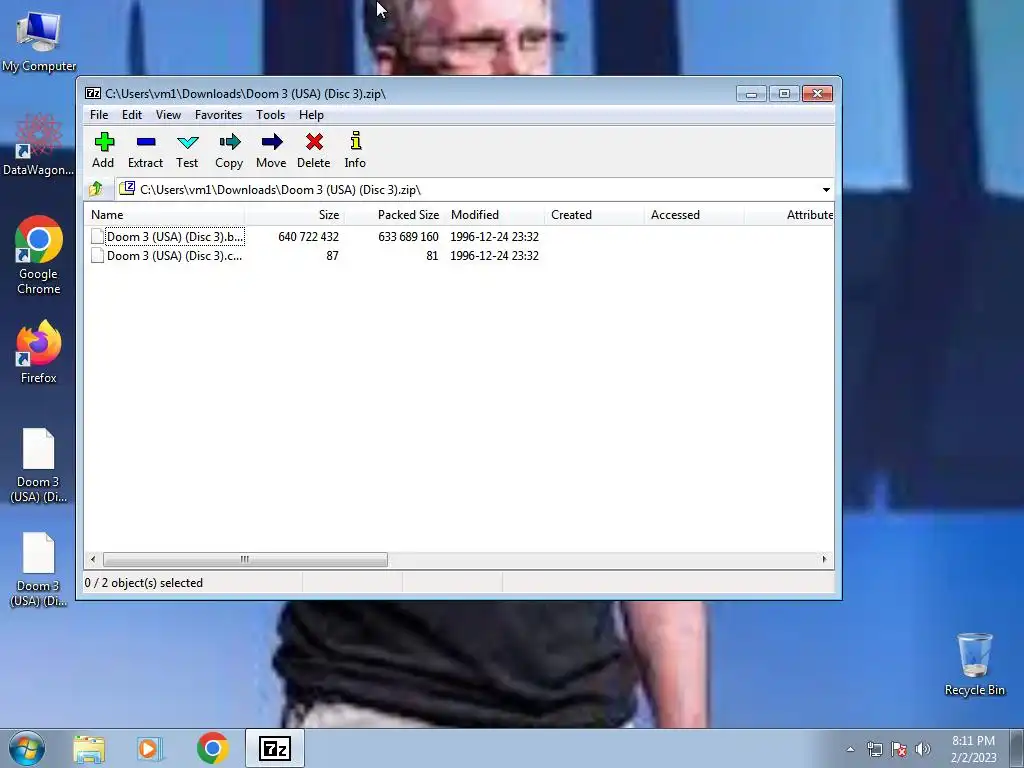
Task: Go up one folder level icon
Action: coord(96,189)
